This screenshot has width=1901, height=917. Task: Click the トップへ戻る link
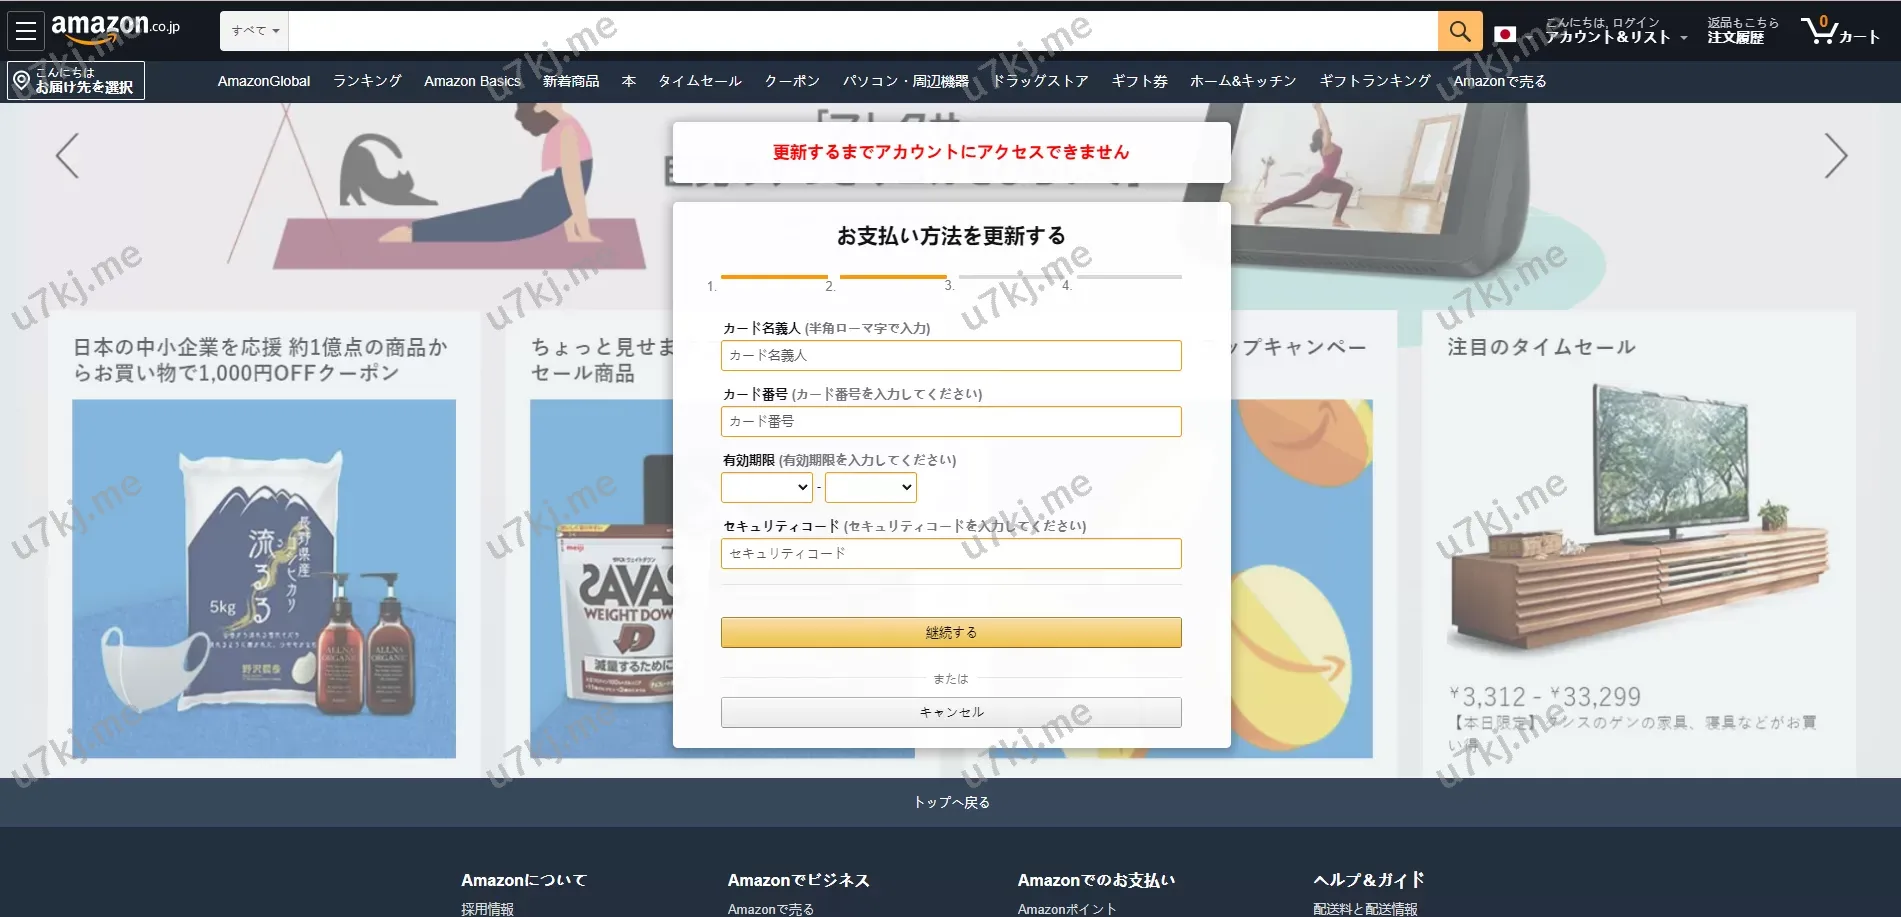pyautogui.click(x=950, y=802)
